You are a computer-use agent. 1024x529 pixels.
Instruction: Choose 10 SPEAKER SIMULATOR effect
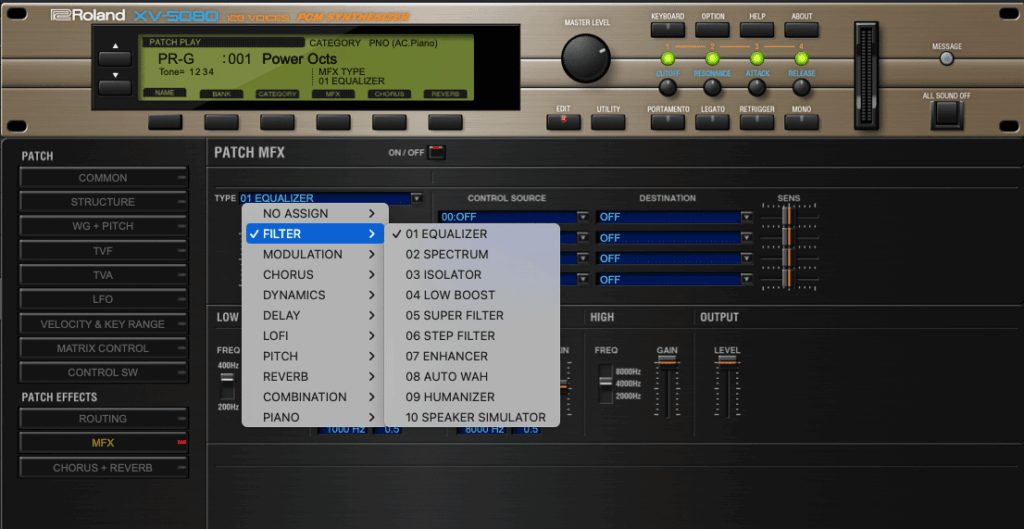click(472, 417)
